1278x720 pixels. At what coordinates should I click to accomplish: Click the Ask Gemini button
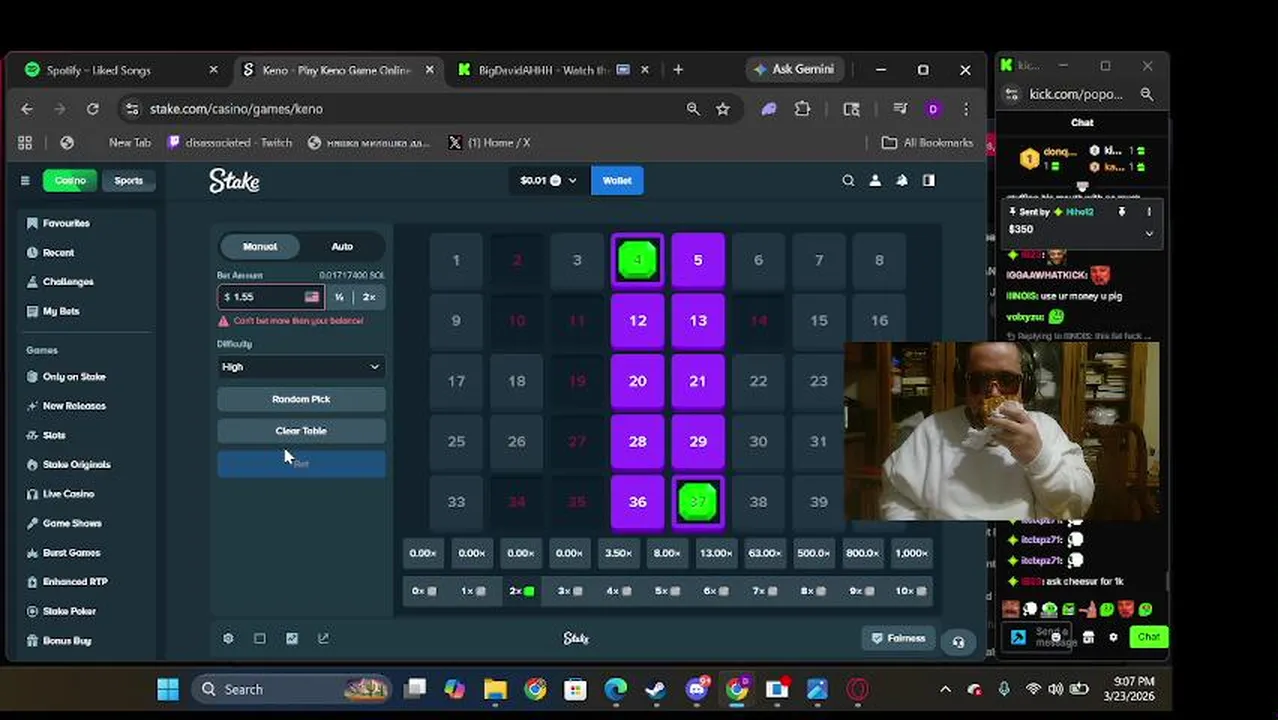pyautogui.click(x=794, y=70)
